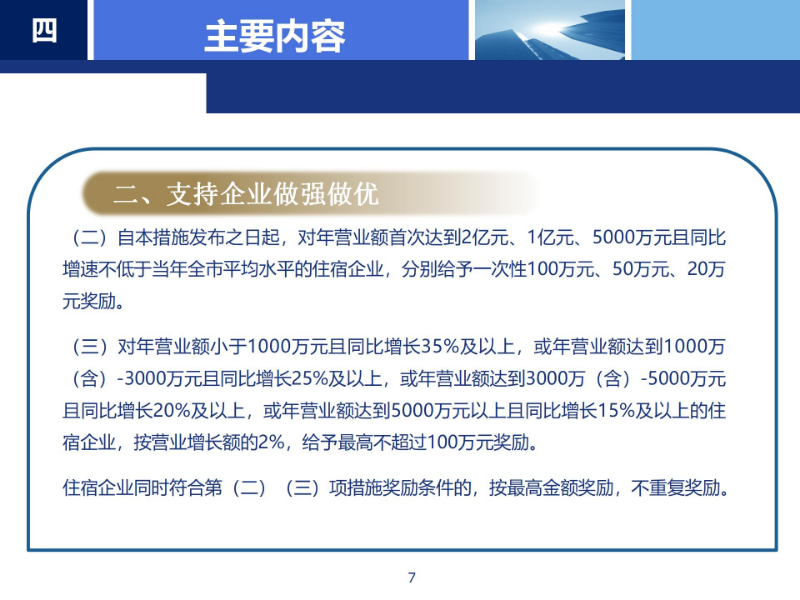
Task: Click the skyscraper photo in header
Action: (549, 30)
